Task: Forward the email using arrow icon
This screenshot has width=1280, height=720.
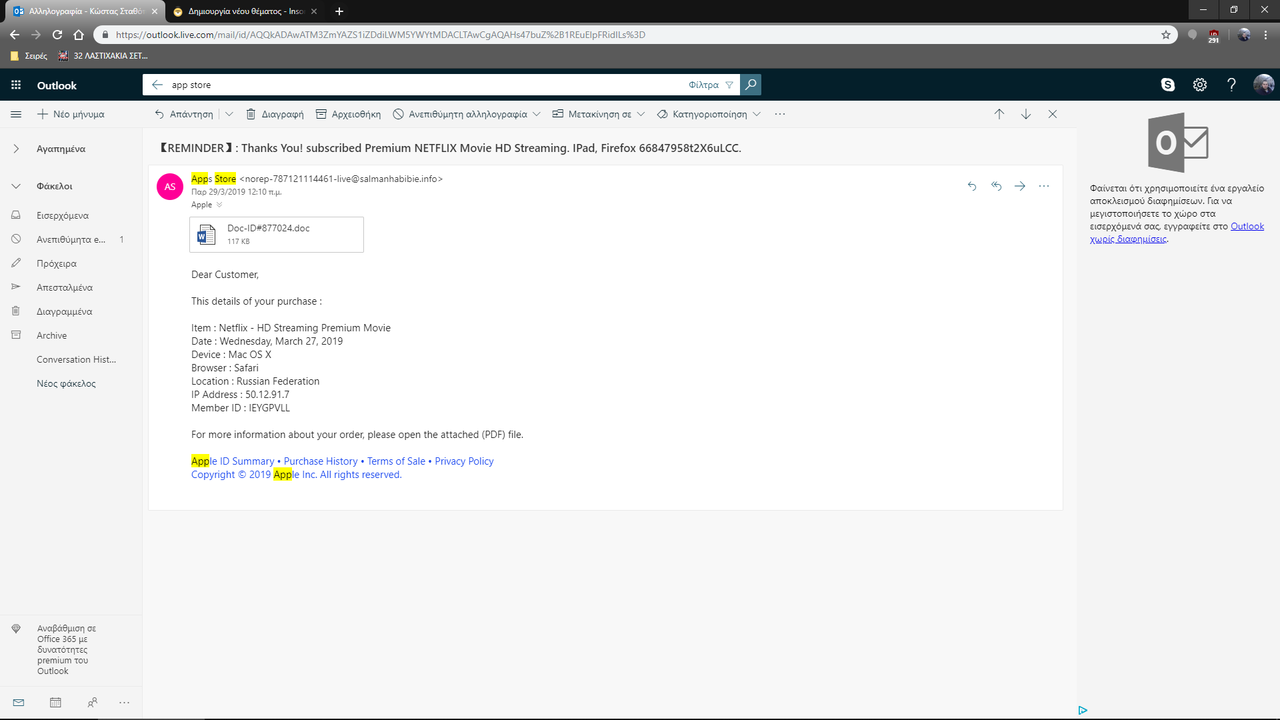Action: (x=1020, y=186)
